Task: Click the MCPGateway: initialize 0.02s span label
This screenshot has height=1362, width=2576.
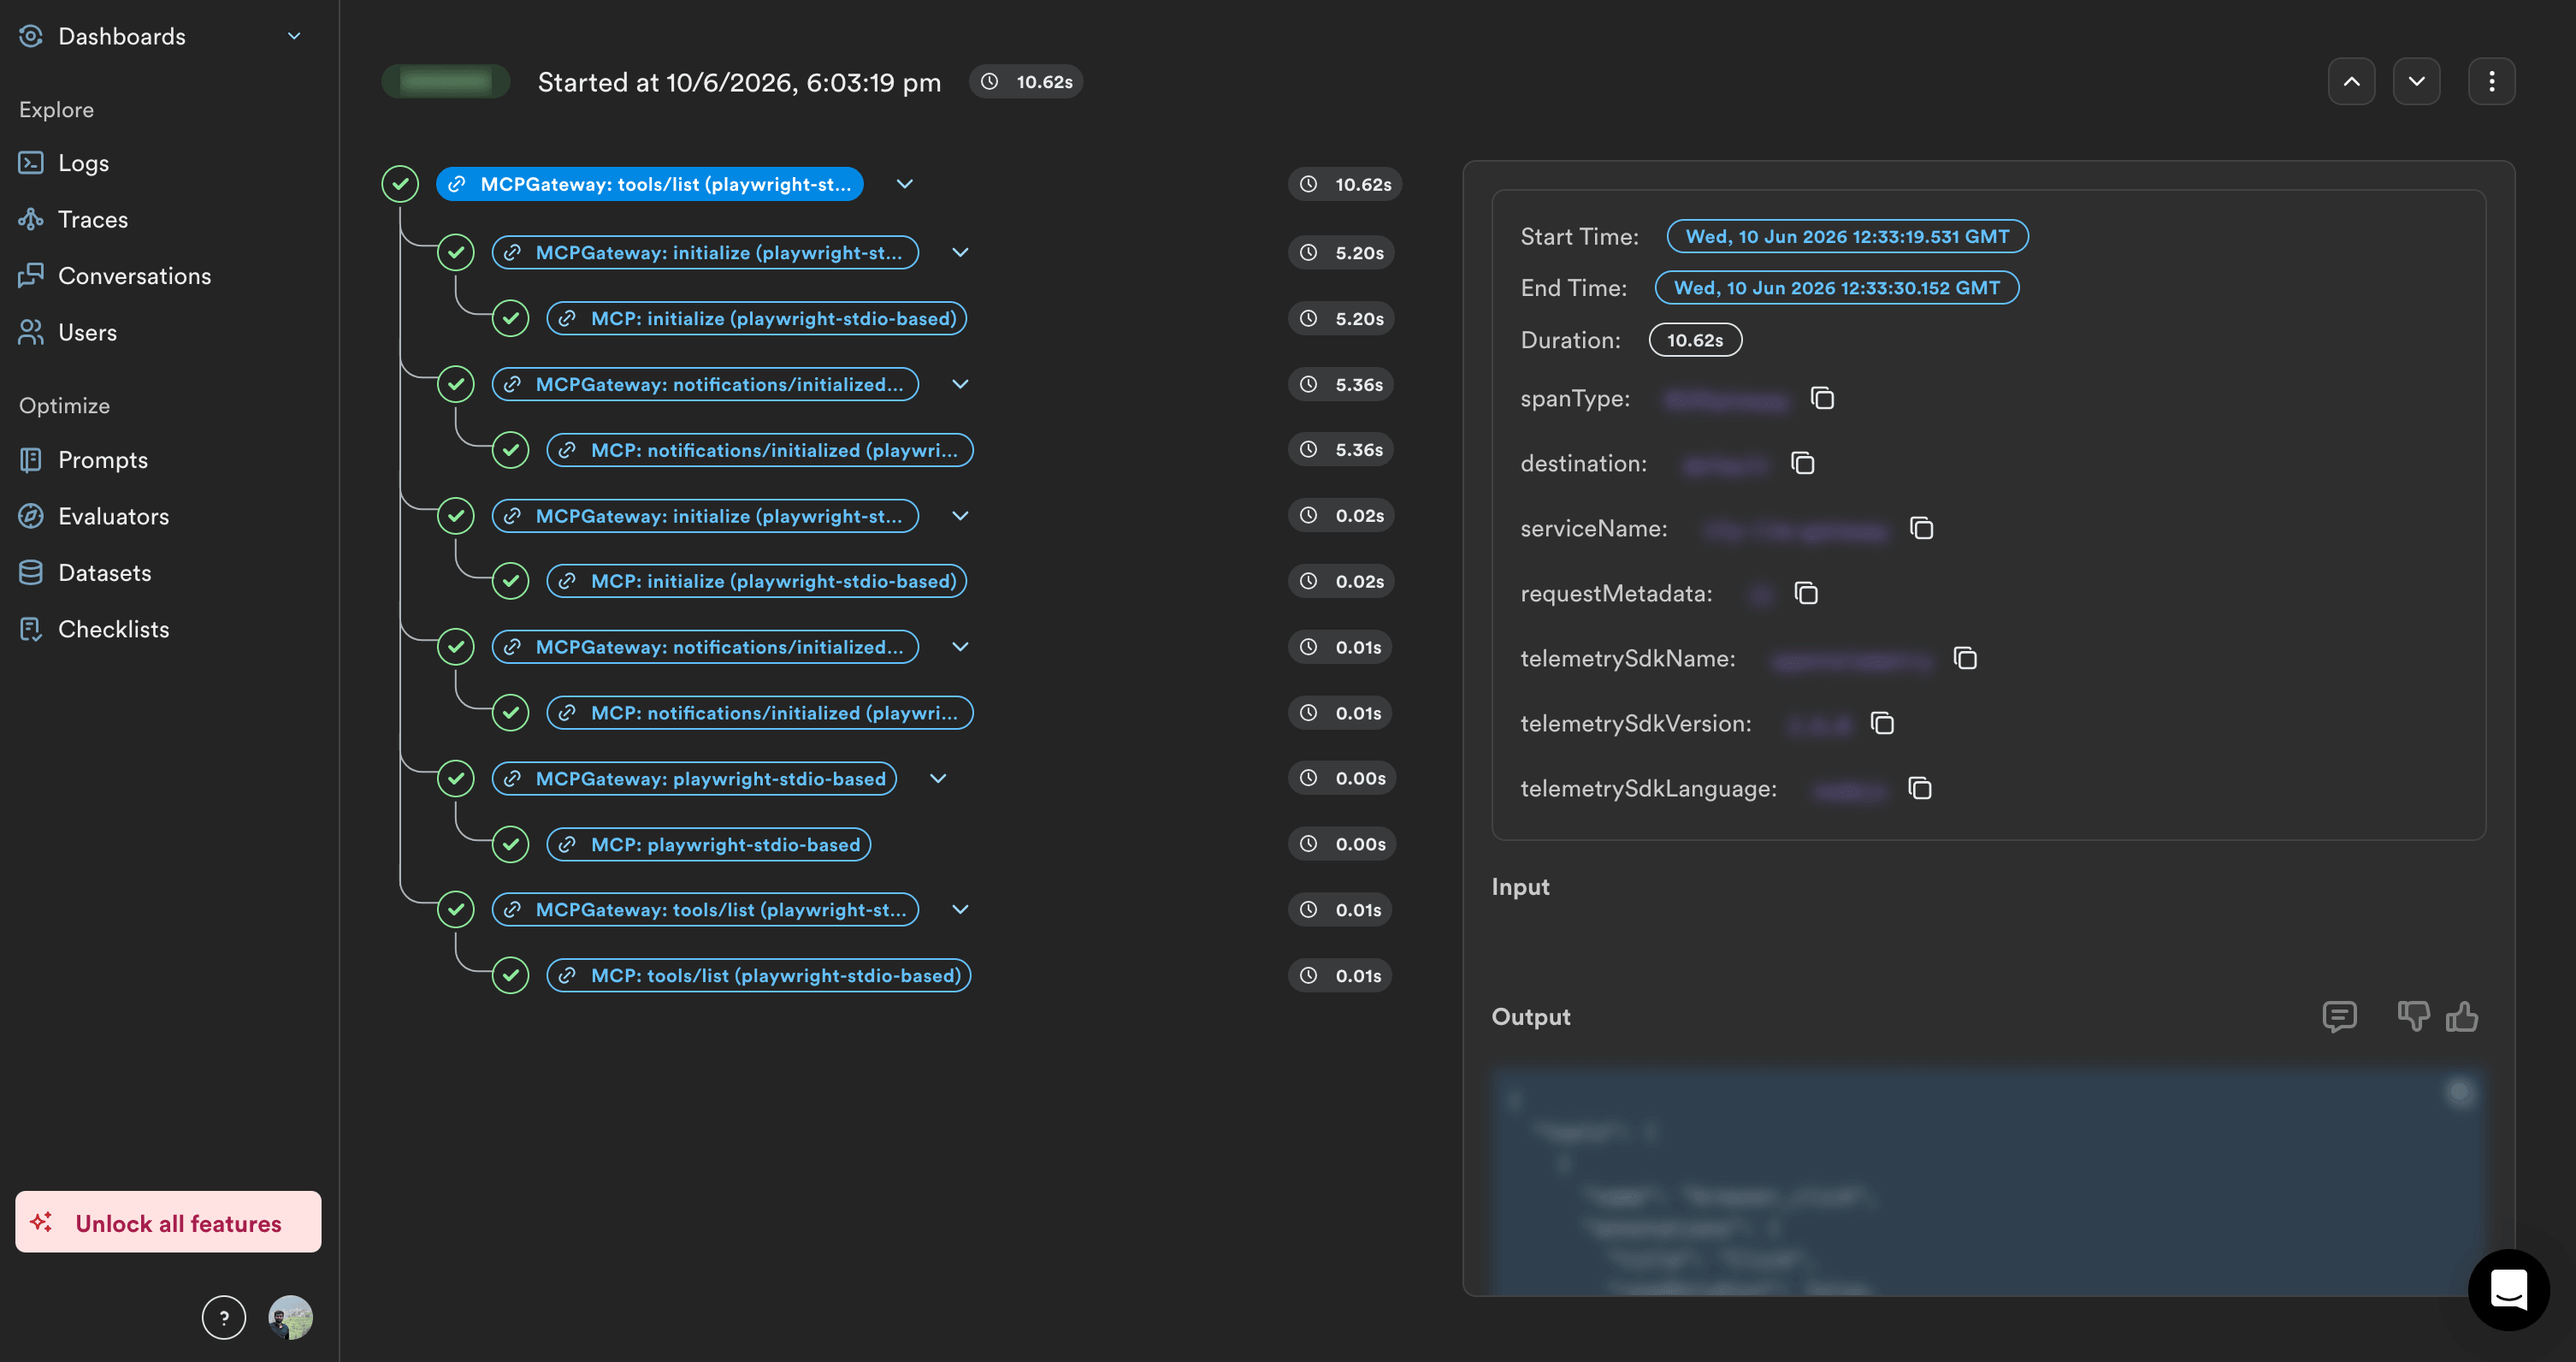Action: pos(705,516)
